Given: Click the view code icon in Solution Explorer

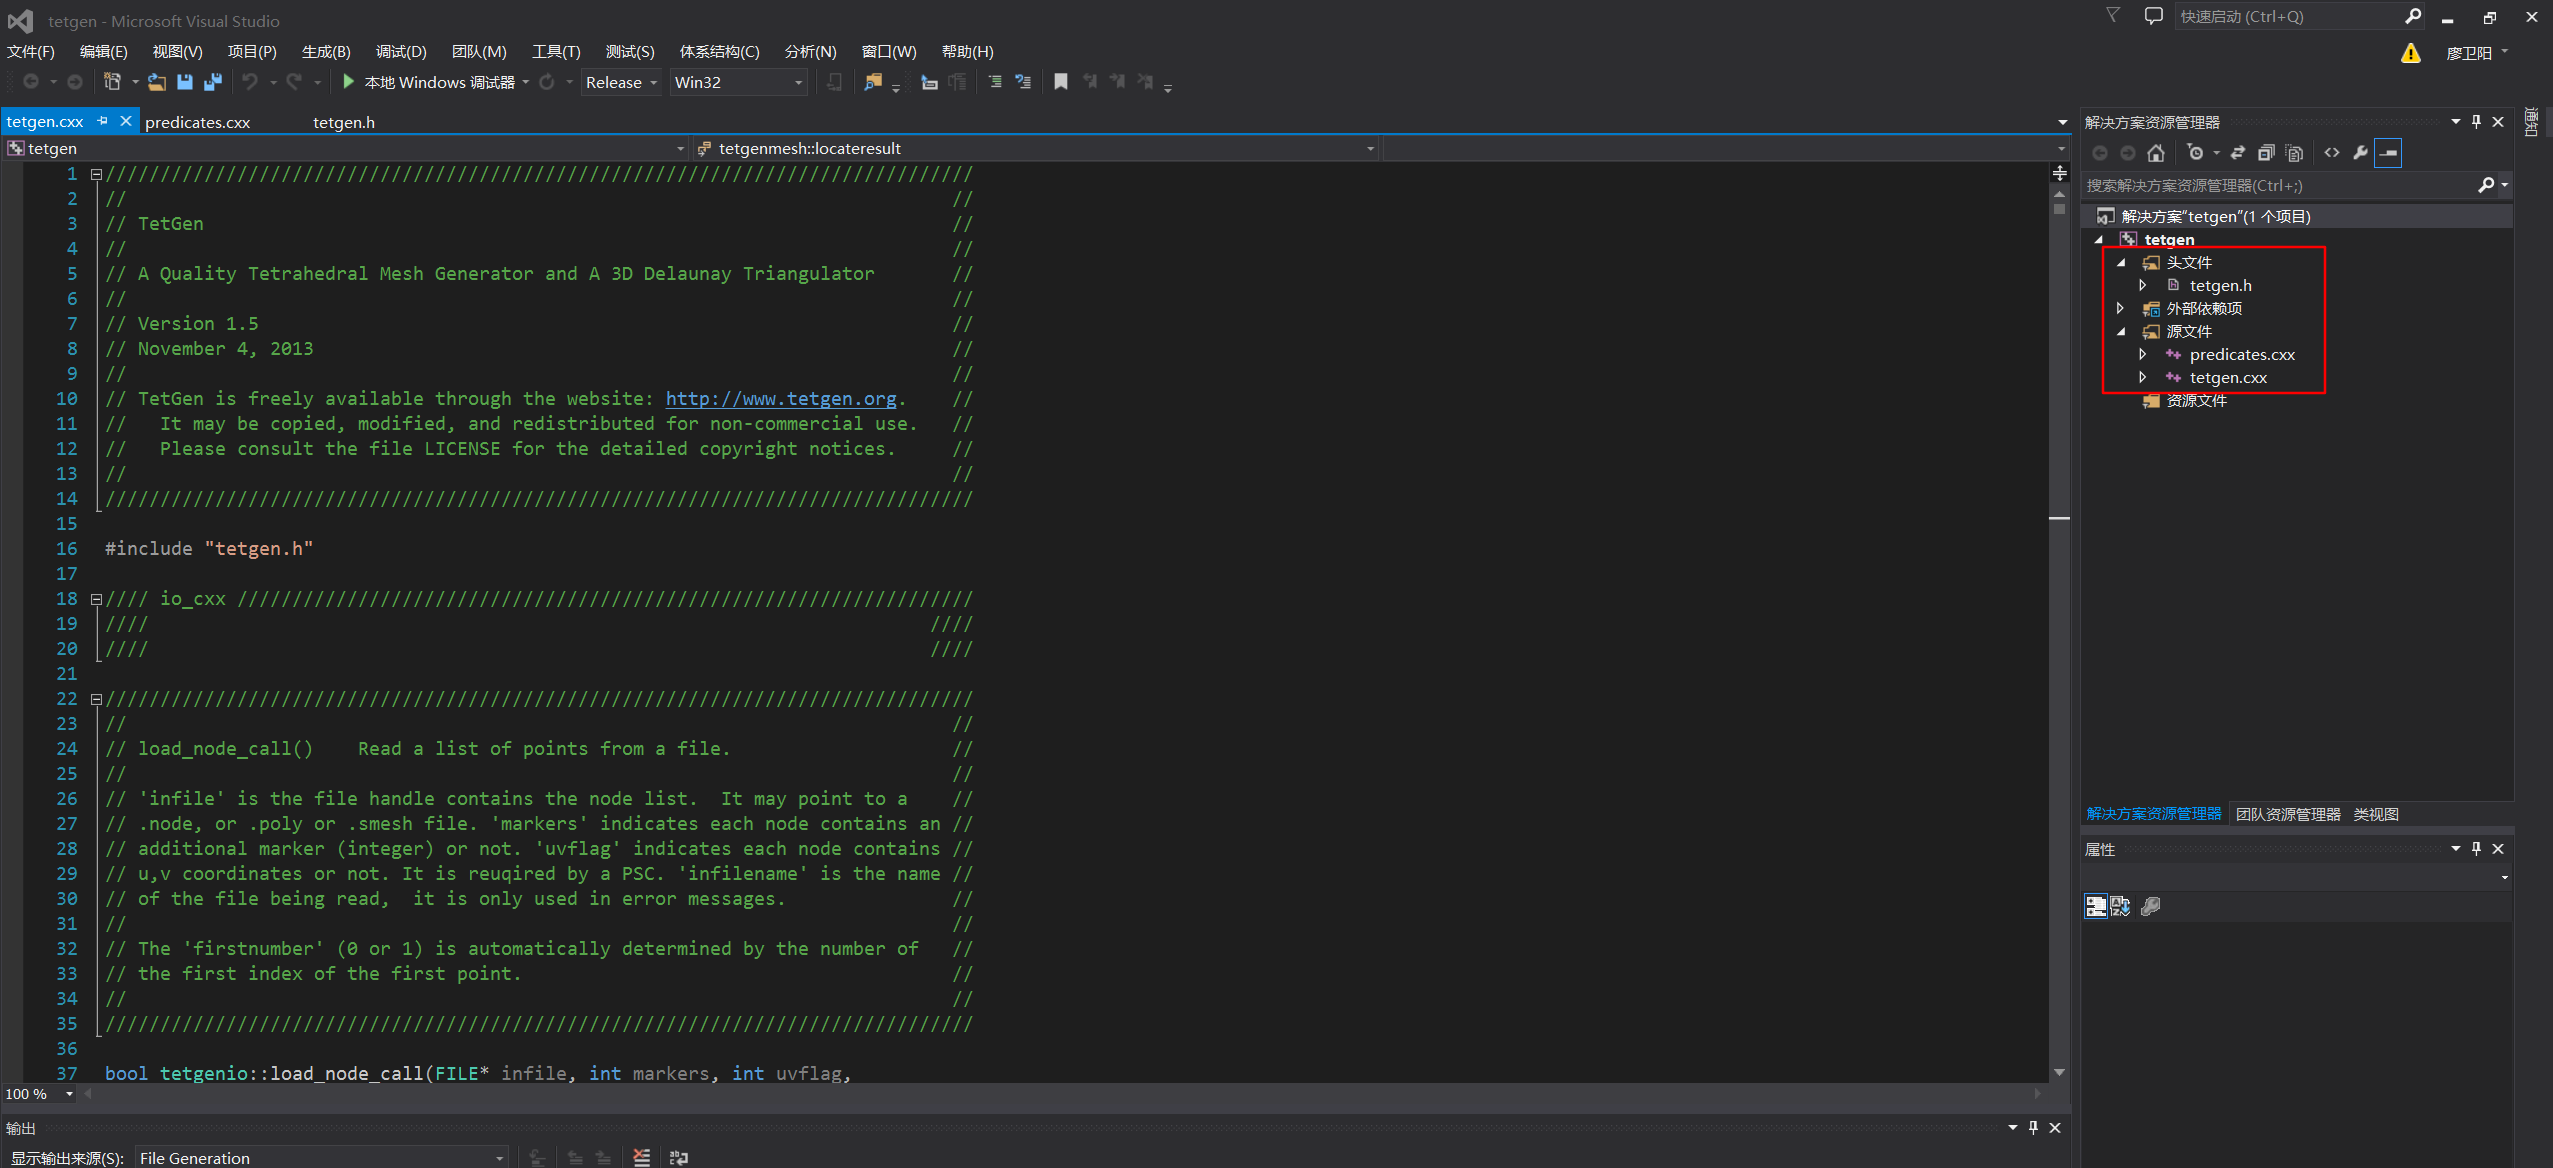Looking at the screenshot, I should (2332, 153).
